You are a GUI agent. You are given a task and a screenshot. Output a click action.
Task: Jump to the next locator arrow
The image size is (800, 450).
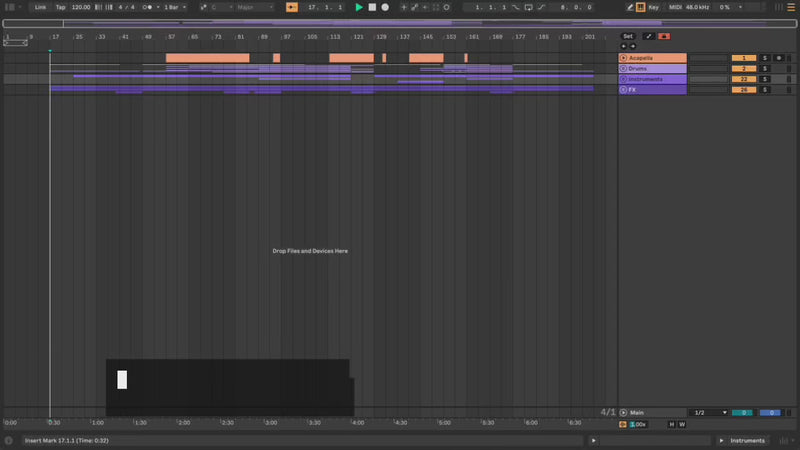point(631,46)
